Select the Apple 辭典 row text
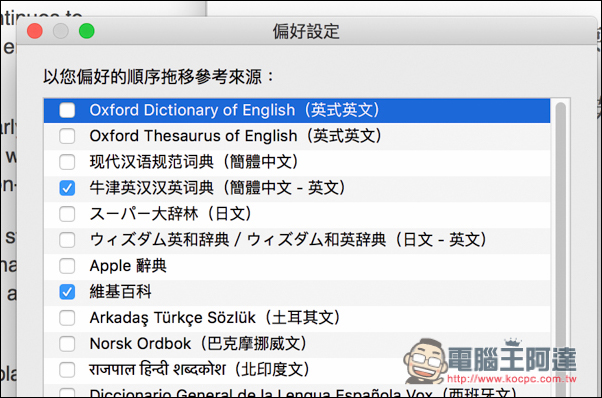The height and width of the screenshot is (398, 602). [128, 266]
